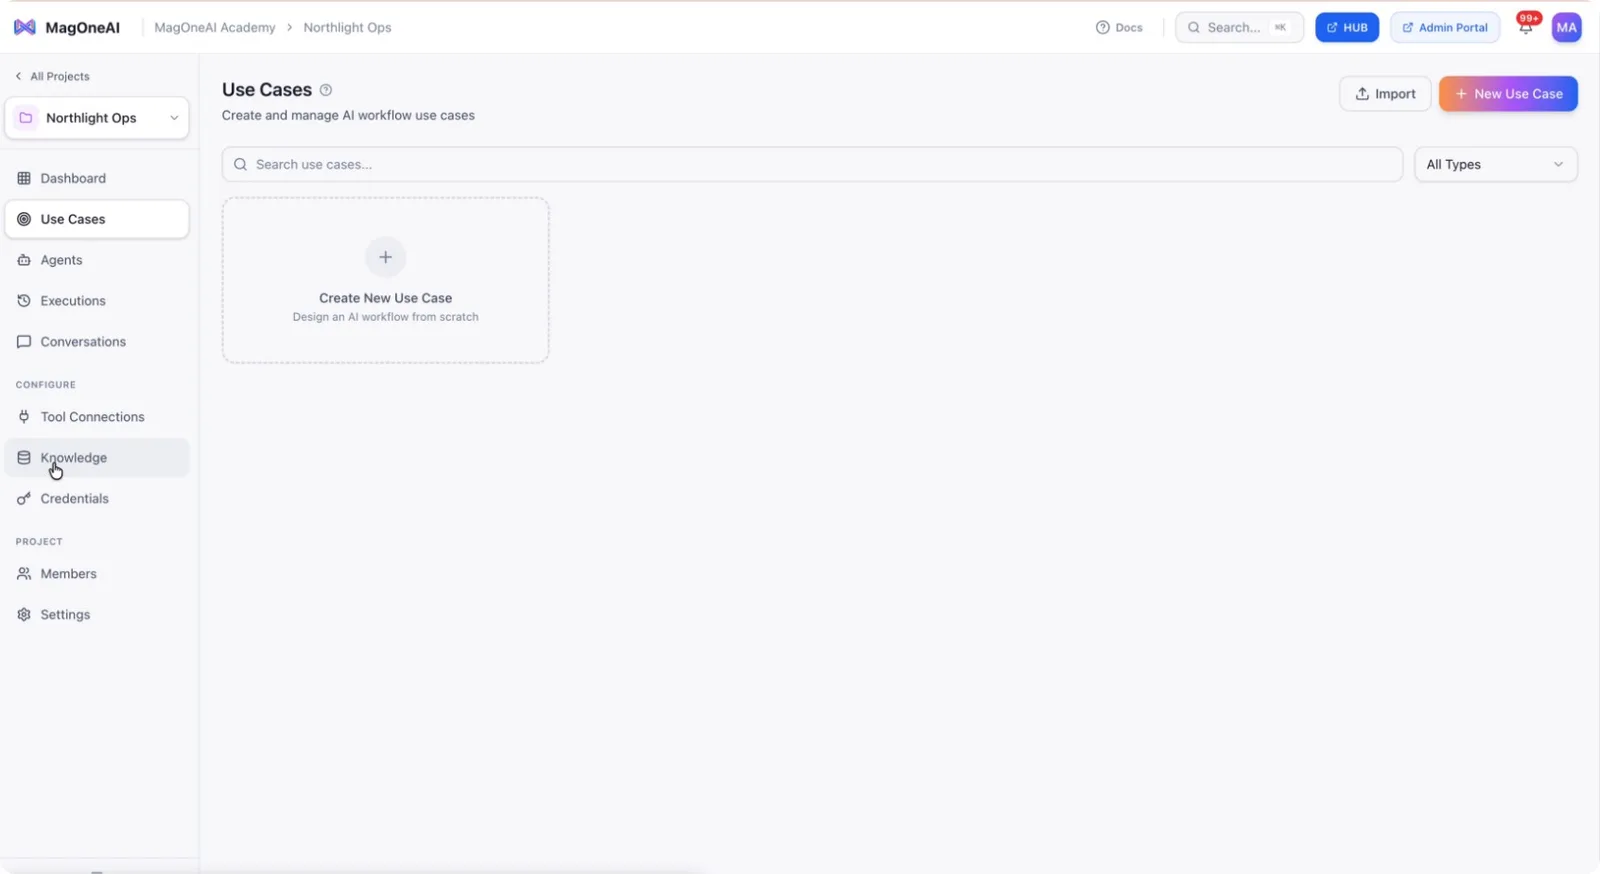
Task: Open Tool Connections under Configure
Action: click(x=97, y=417)
